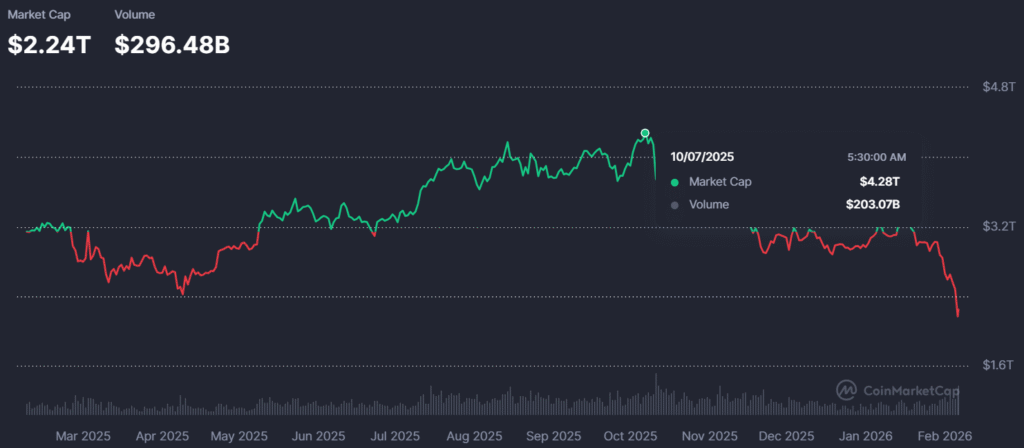The width and height of the screenshot is (1024, 448).
Task: Click the highlighted peak marker on chart
Action: click(645, 133)
